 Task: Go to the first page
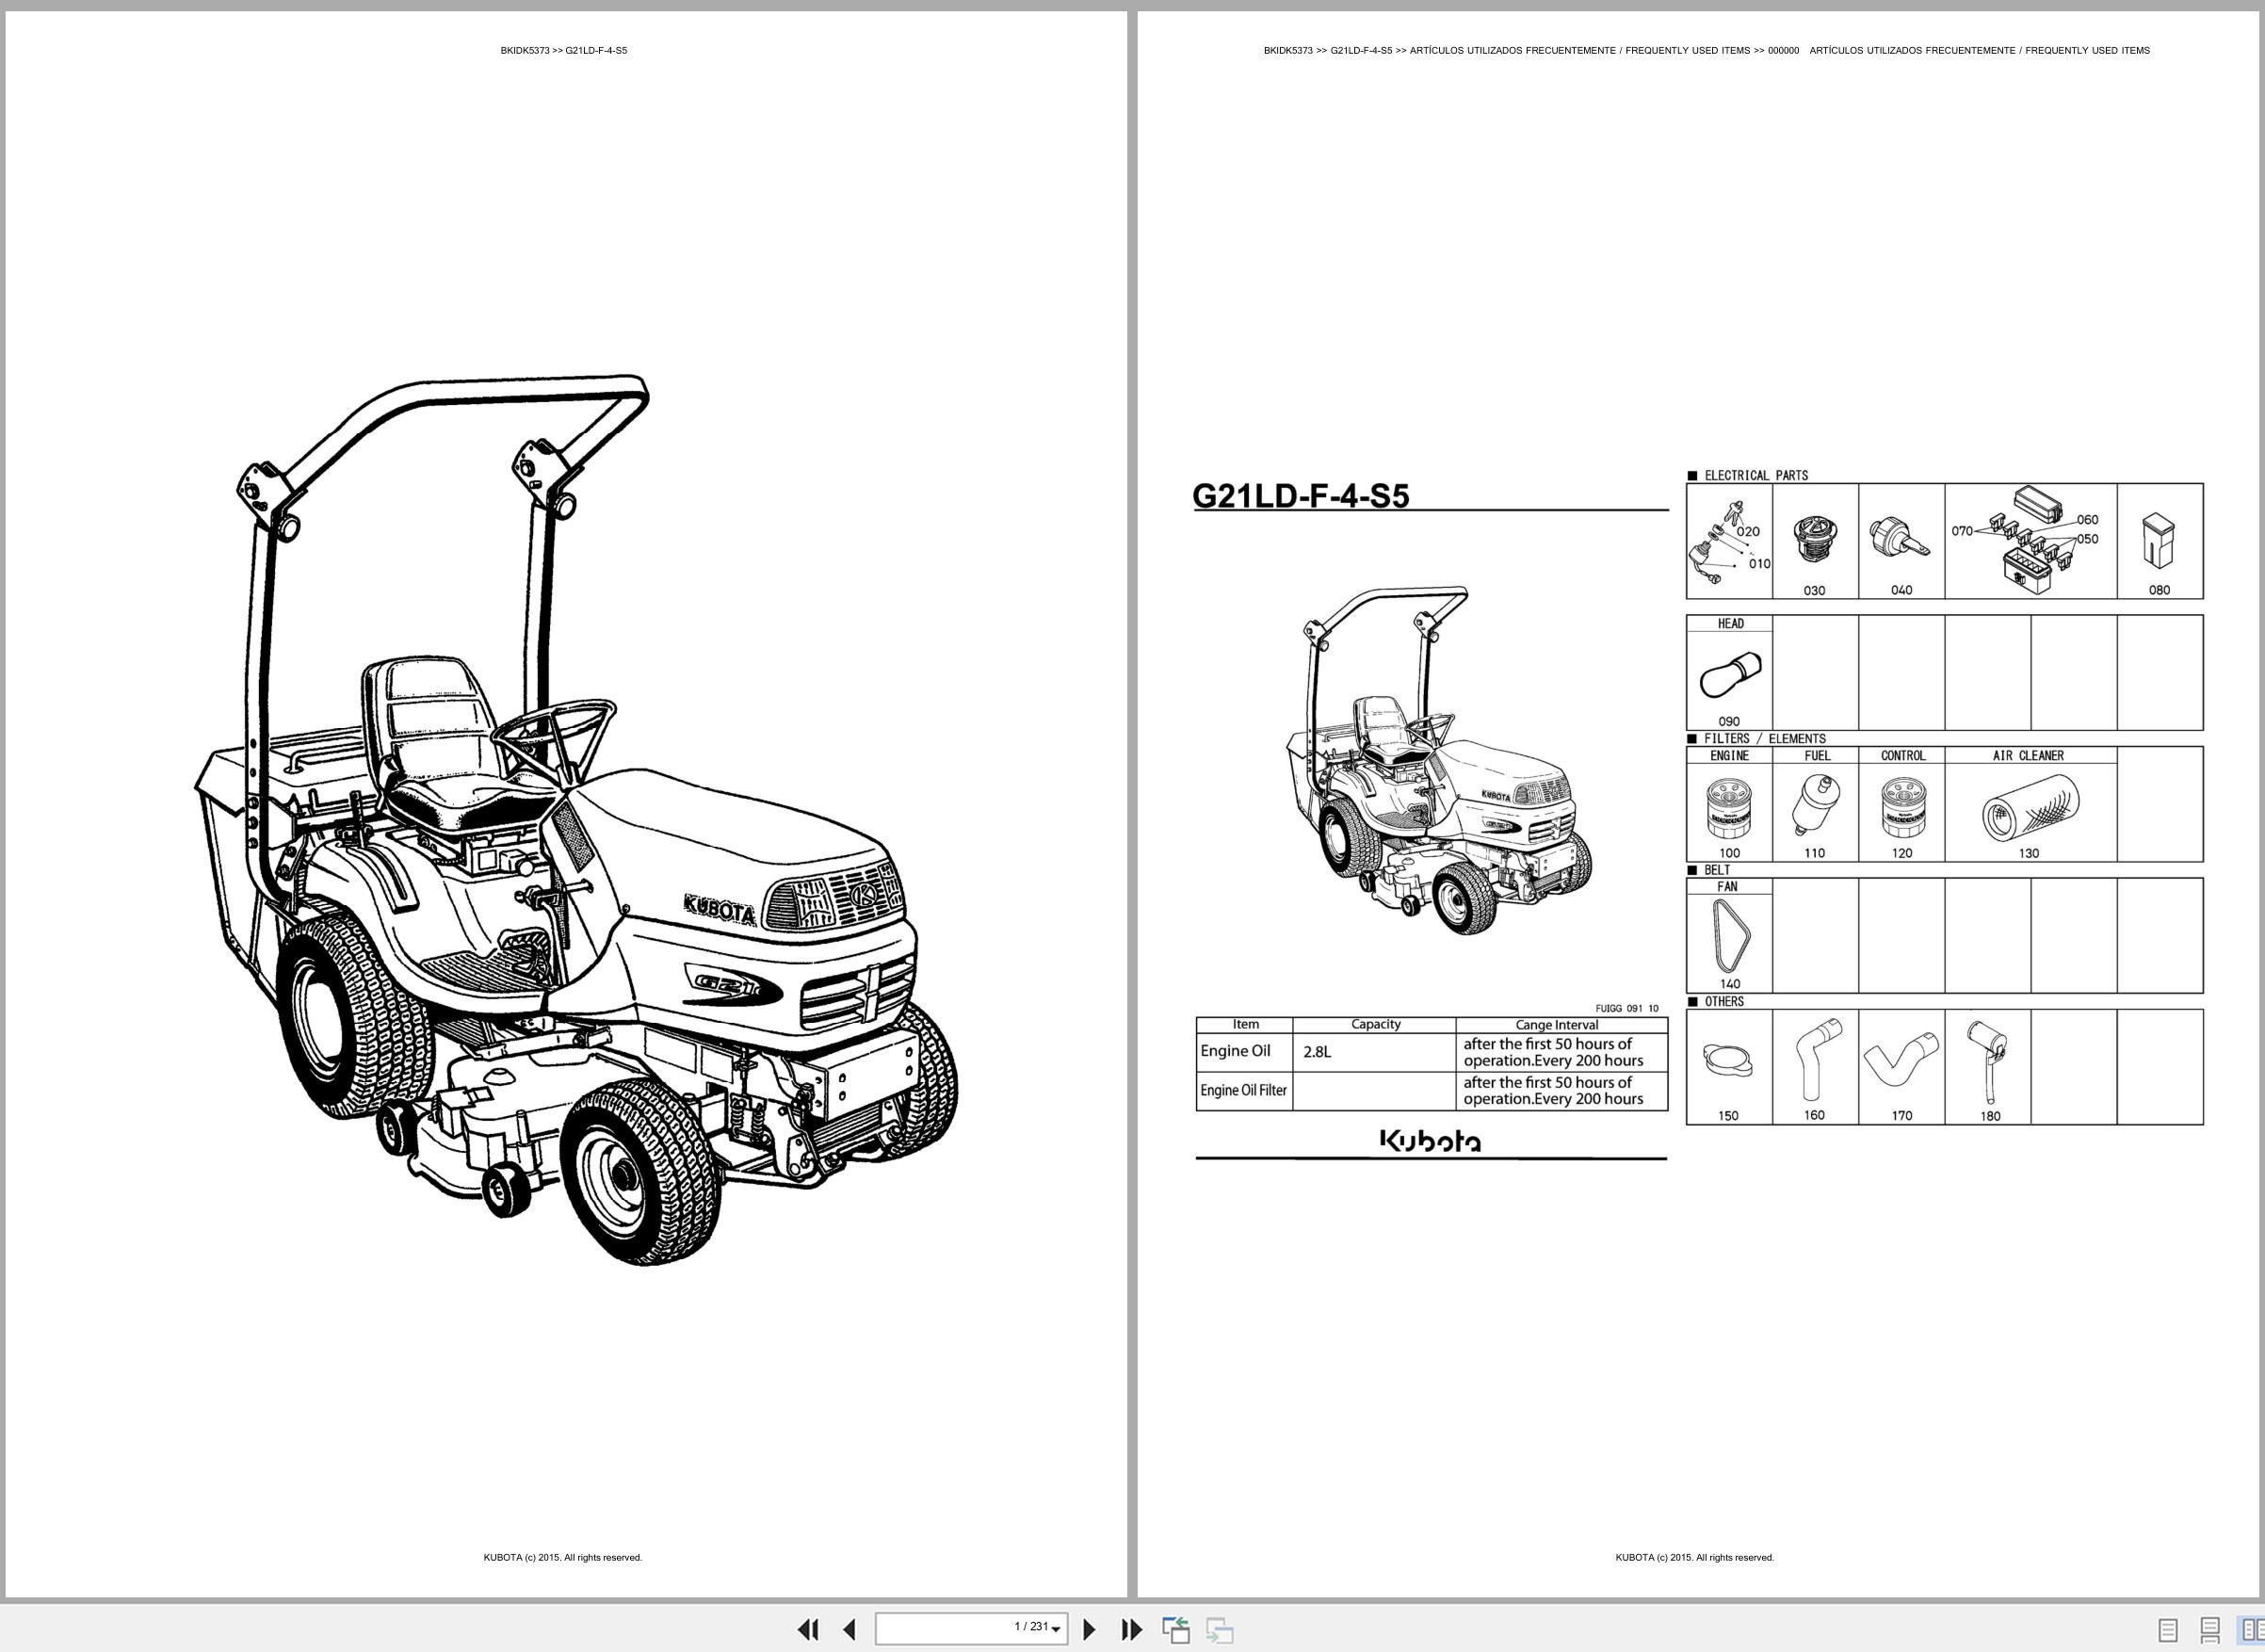pyautogui.click(x=808, y=1629)
